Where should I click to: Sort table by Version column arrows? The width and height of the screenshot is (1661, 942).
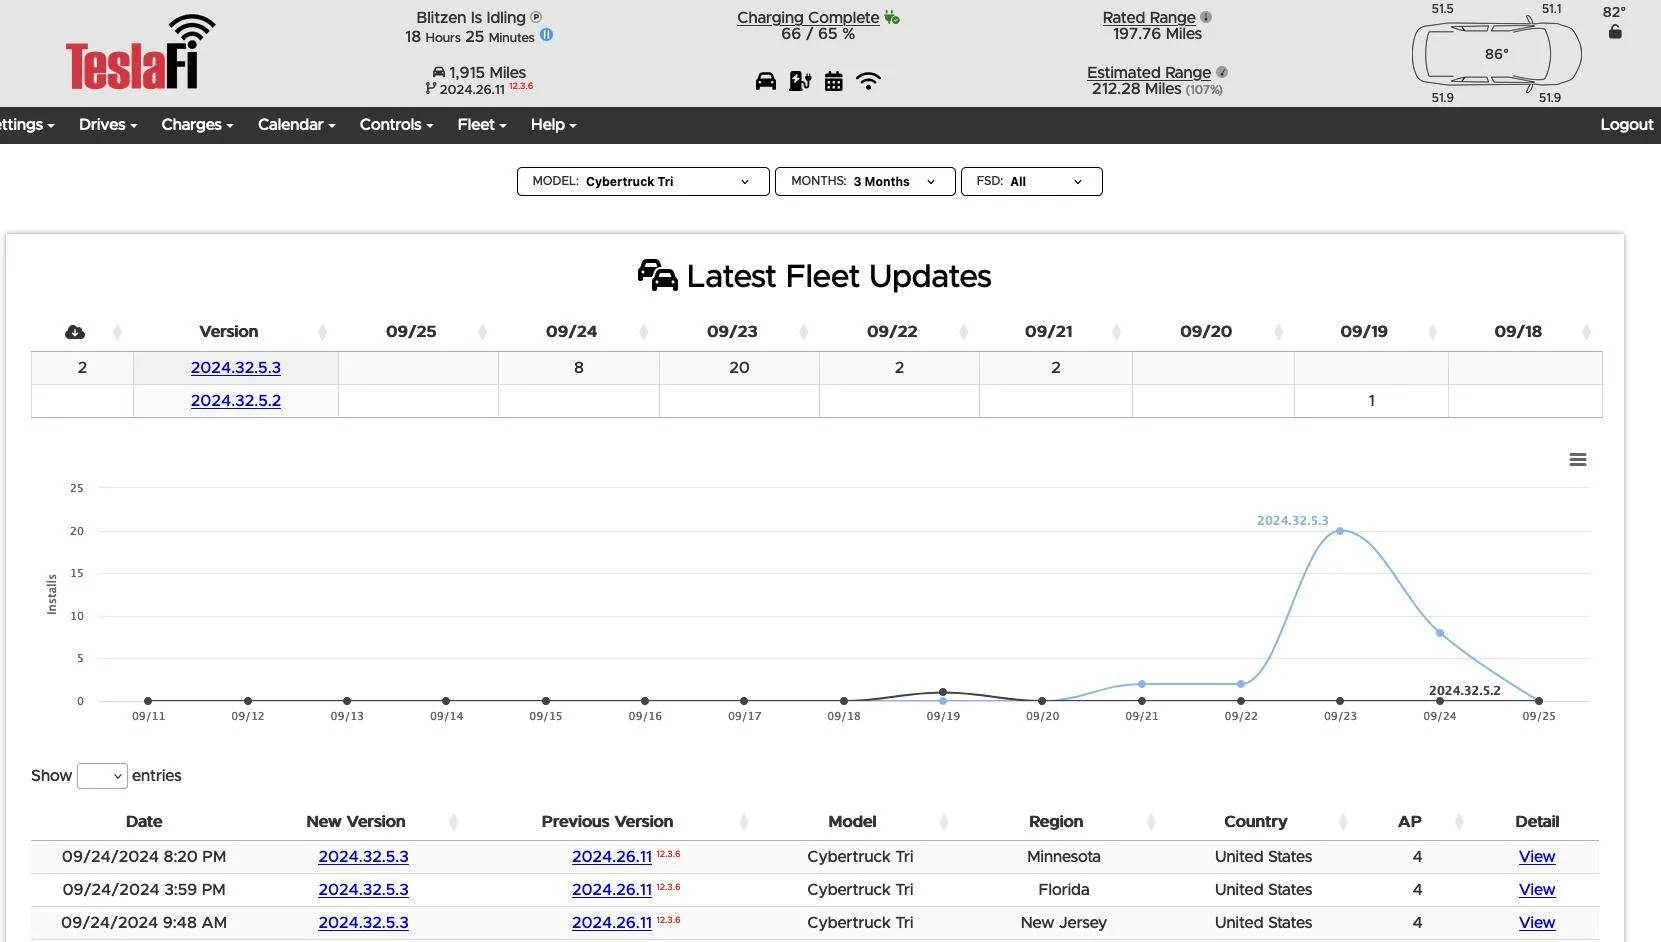pyautogui.click(x=322, y=332)
